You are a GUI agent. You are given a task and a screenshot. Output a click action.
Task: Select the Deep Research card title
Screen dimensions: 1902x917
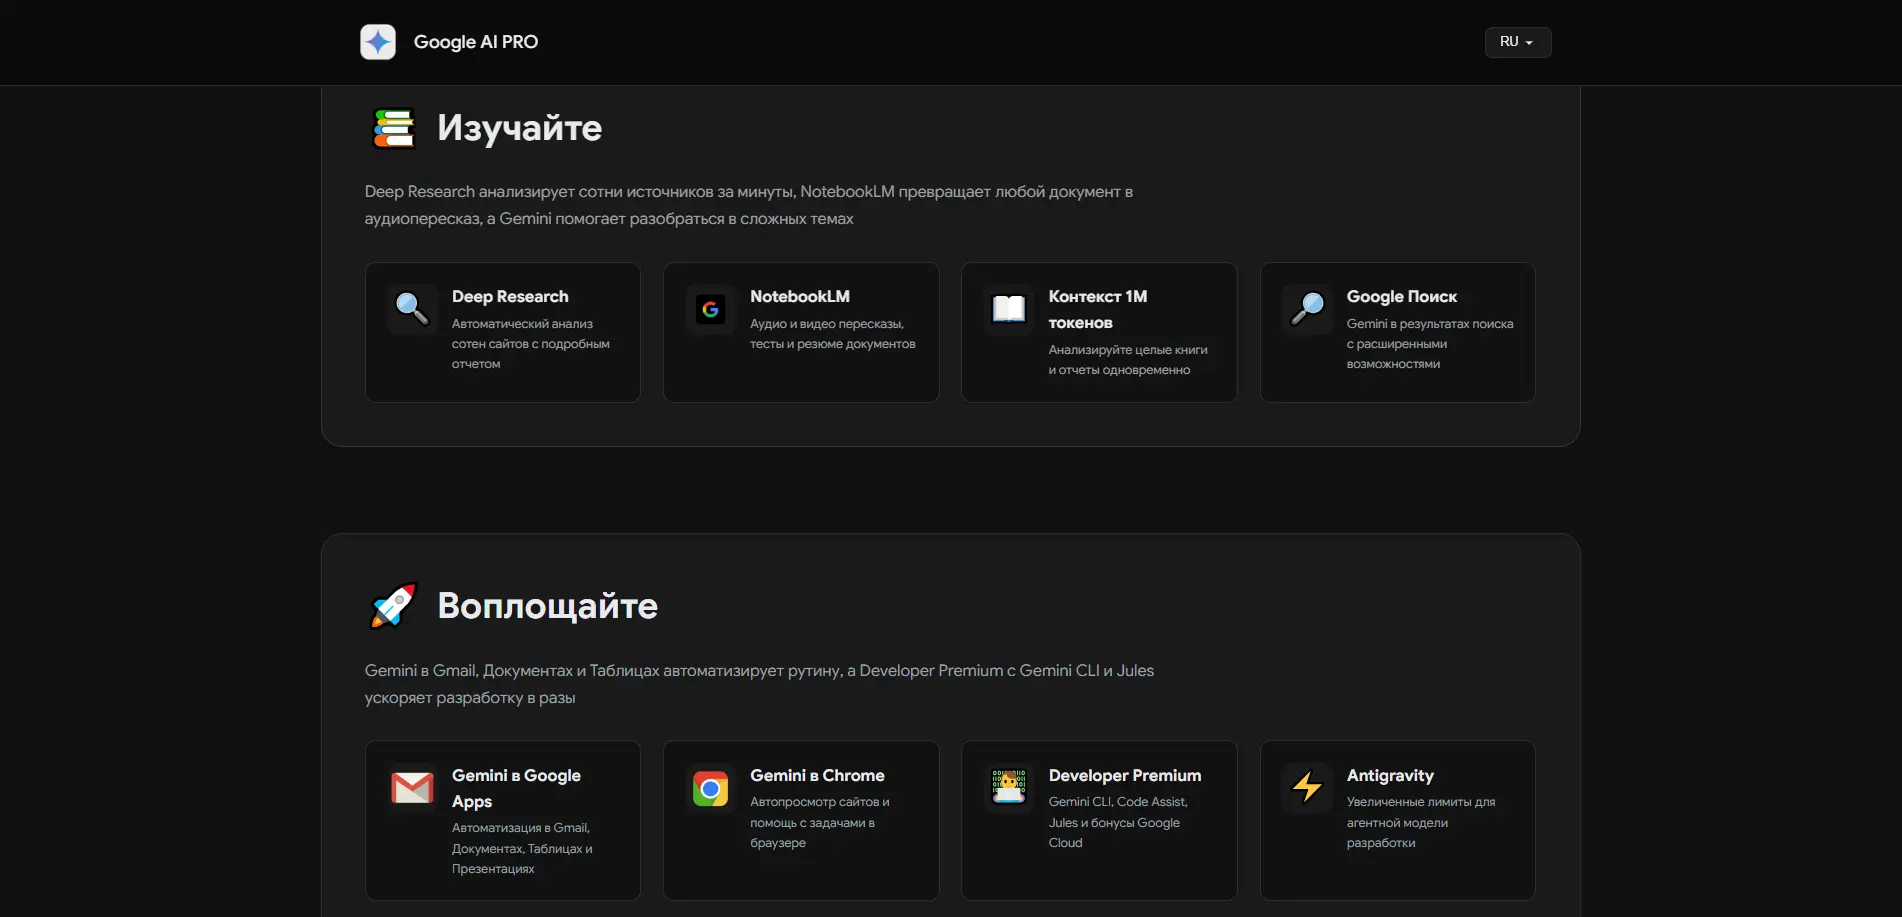tap(510, 297)
